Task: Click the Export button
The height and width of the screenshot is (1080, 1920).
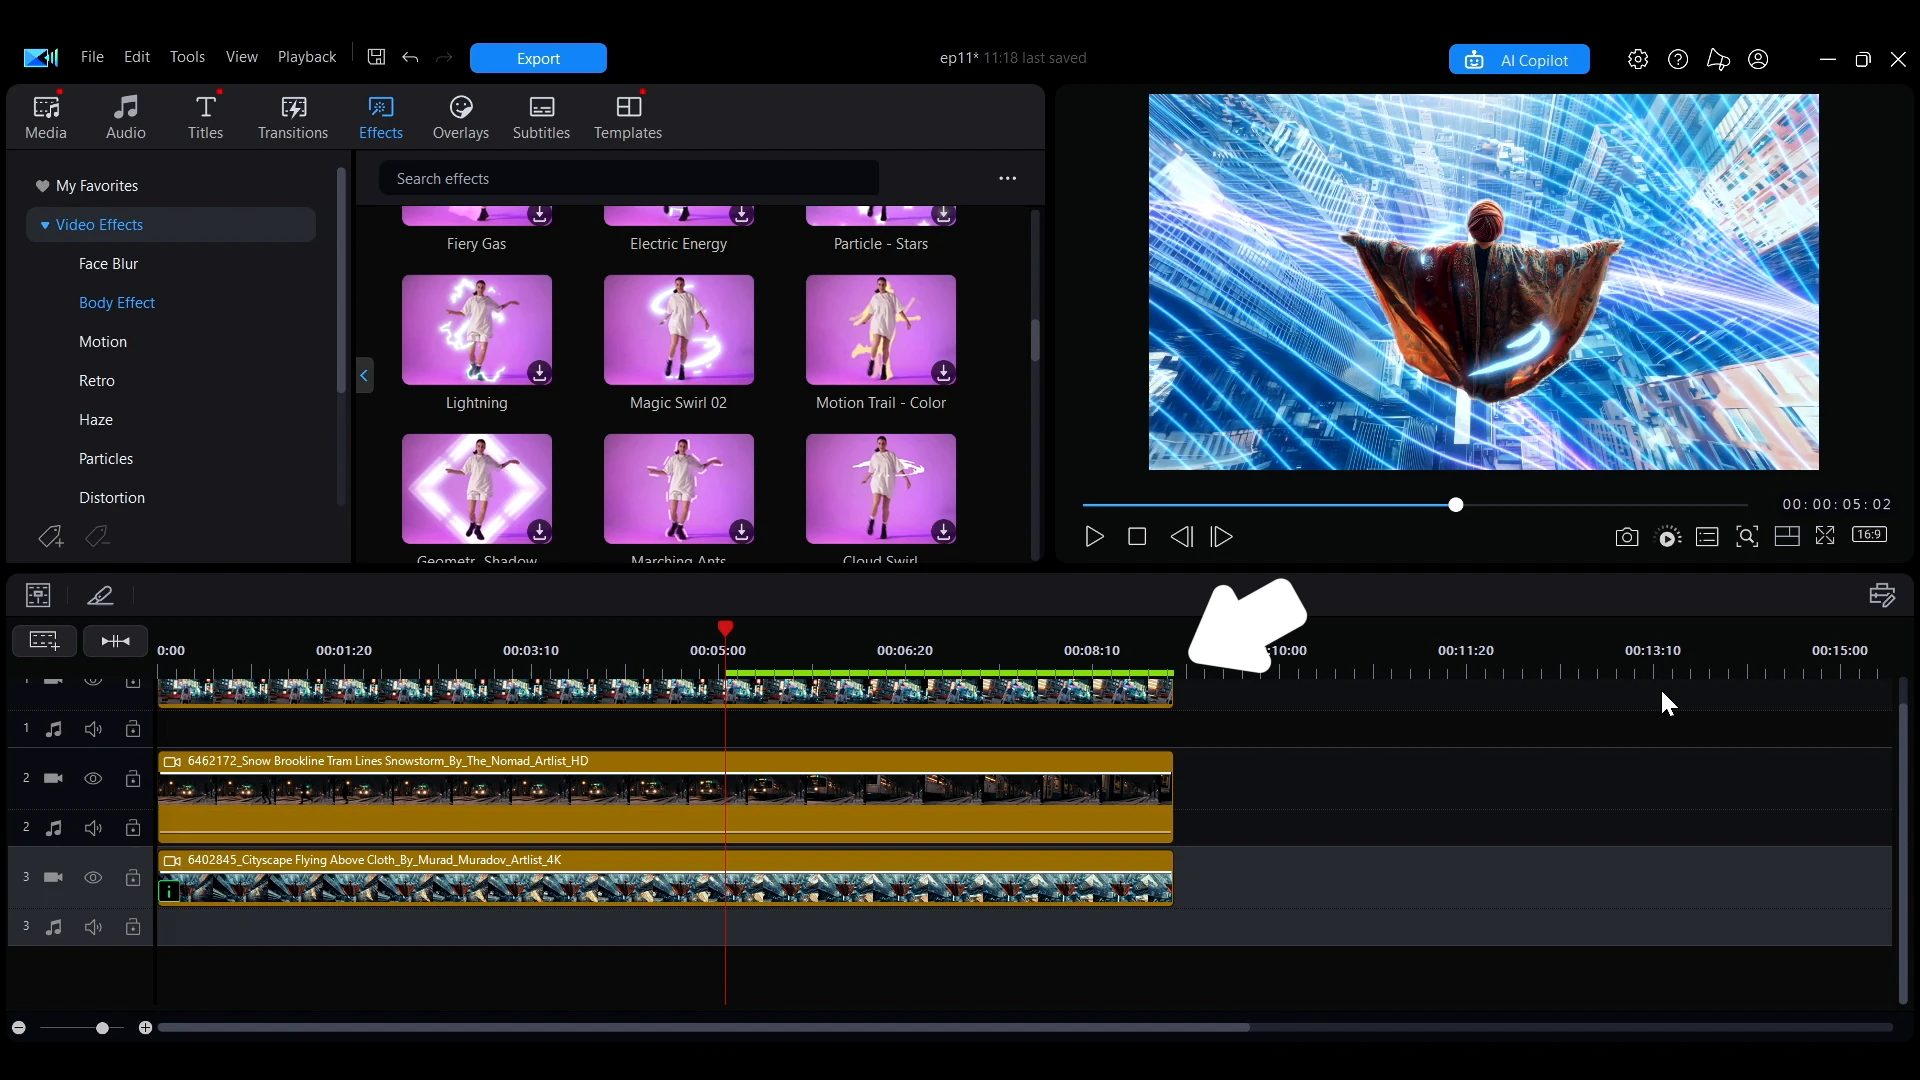Action: point(538,58)
